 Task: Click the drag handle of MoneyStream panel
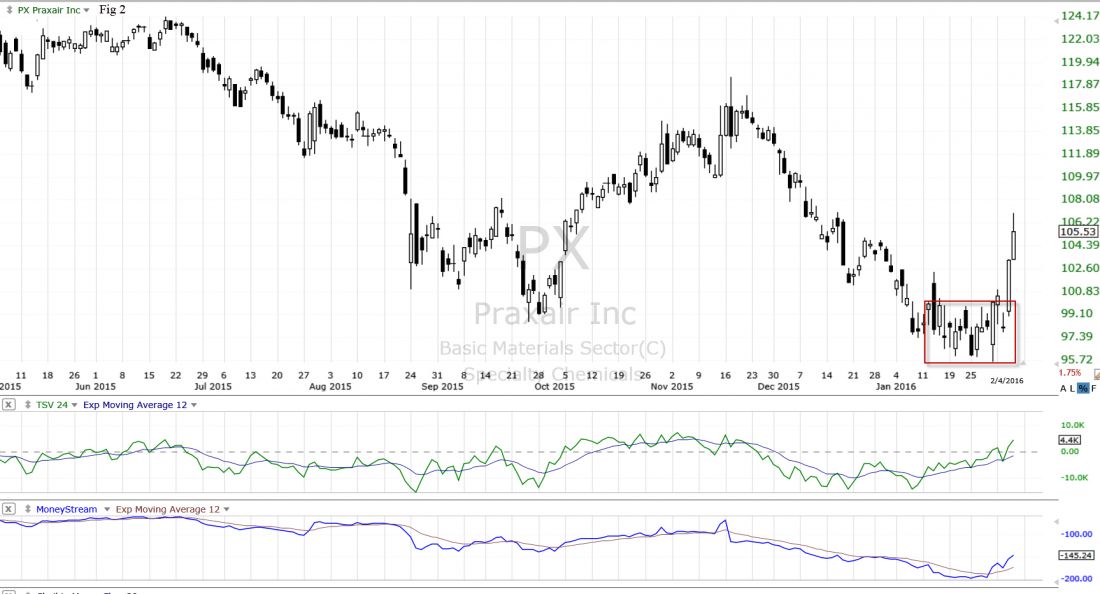[26, 509]
